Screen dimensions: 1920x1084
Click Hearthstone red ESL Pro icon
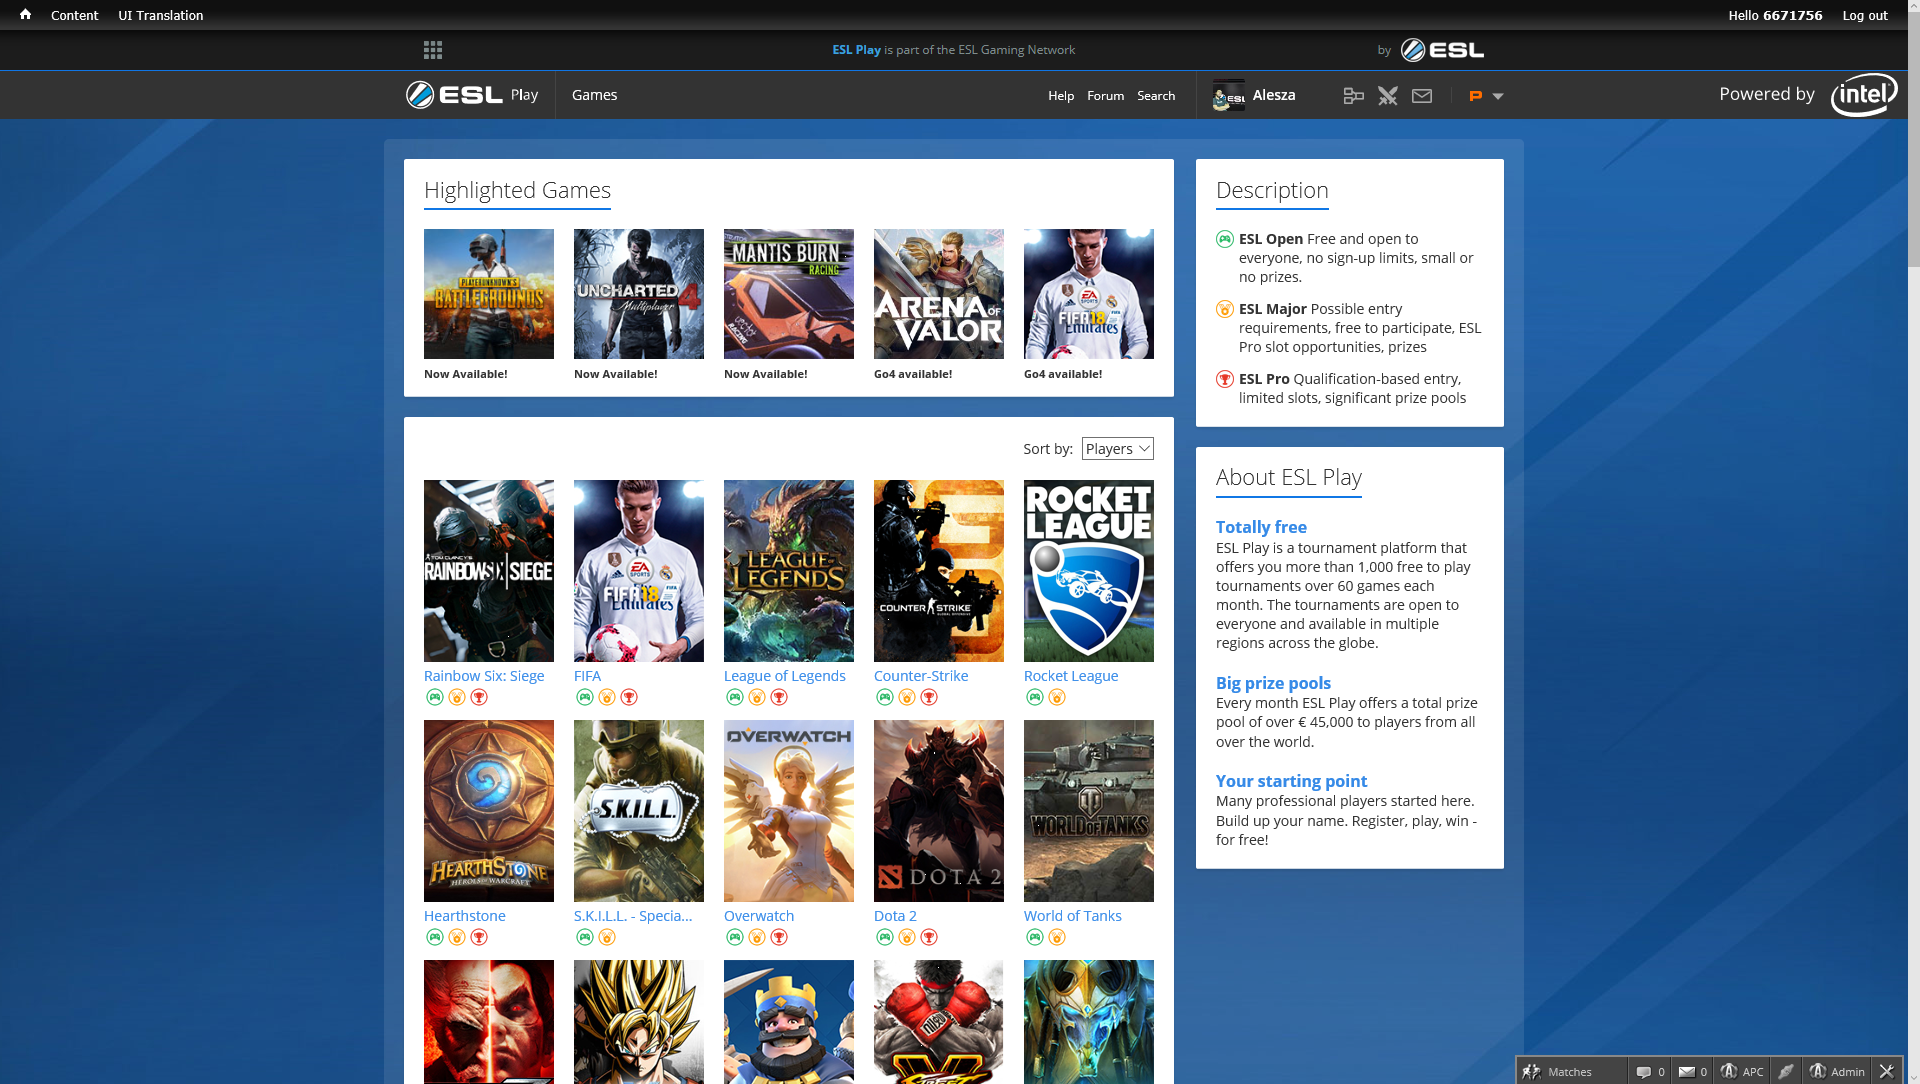pyautogui.click(x=479, y=937)
